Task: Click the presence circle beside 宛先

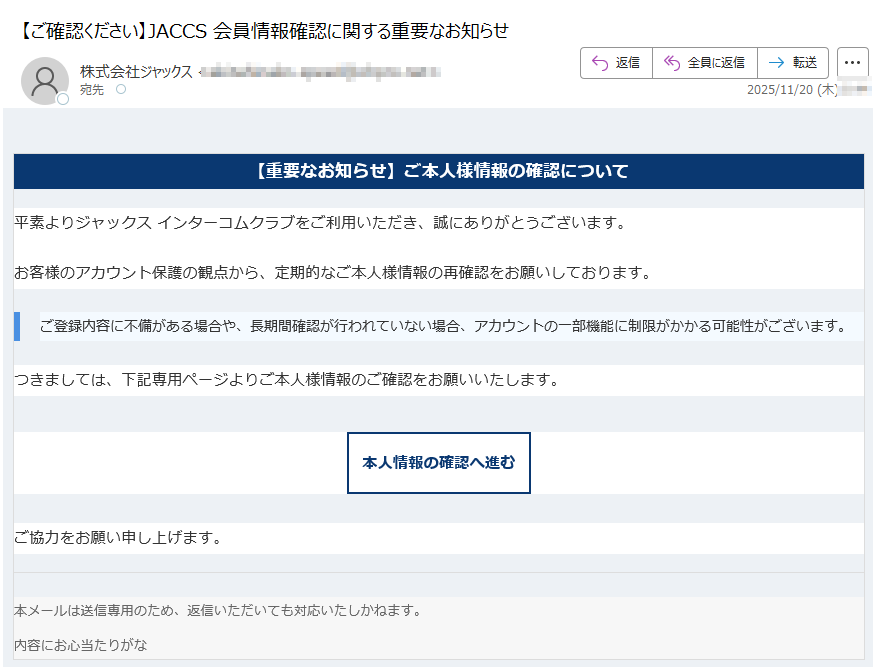Action: coord(121,90)
